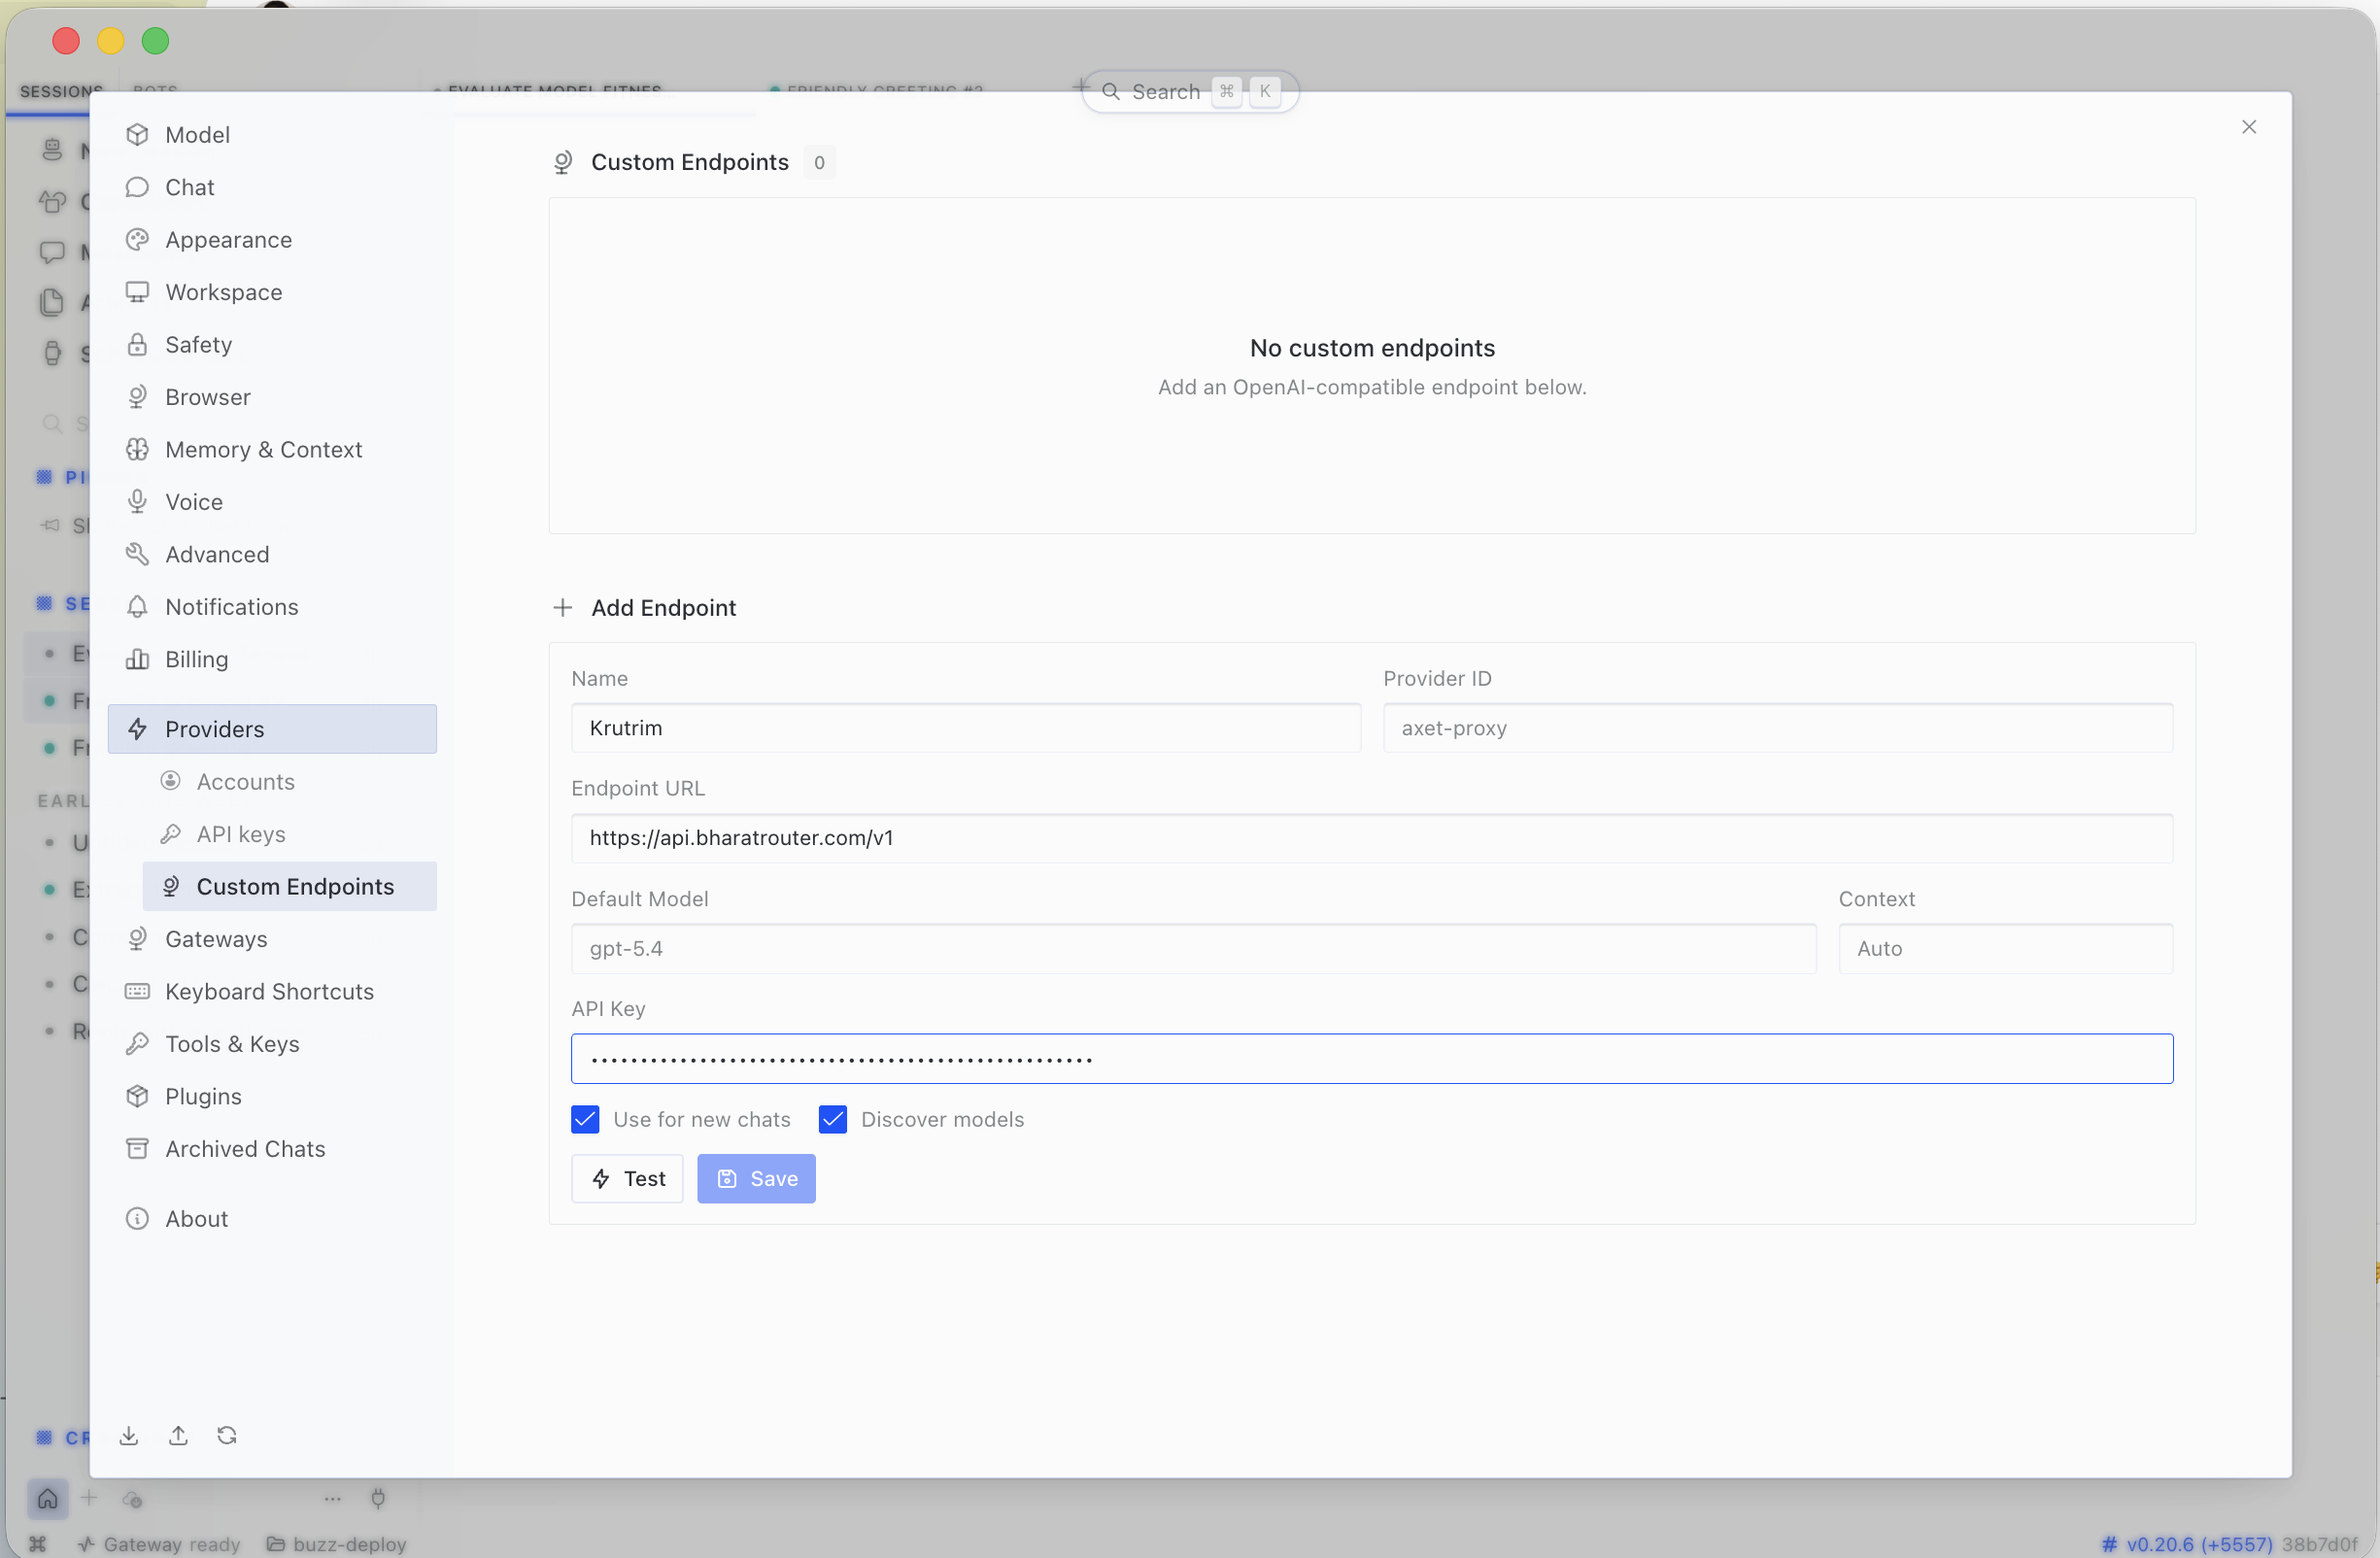
Task: Open Workspace settings
Action: pyautogui.click(x=272, y=292)
